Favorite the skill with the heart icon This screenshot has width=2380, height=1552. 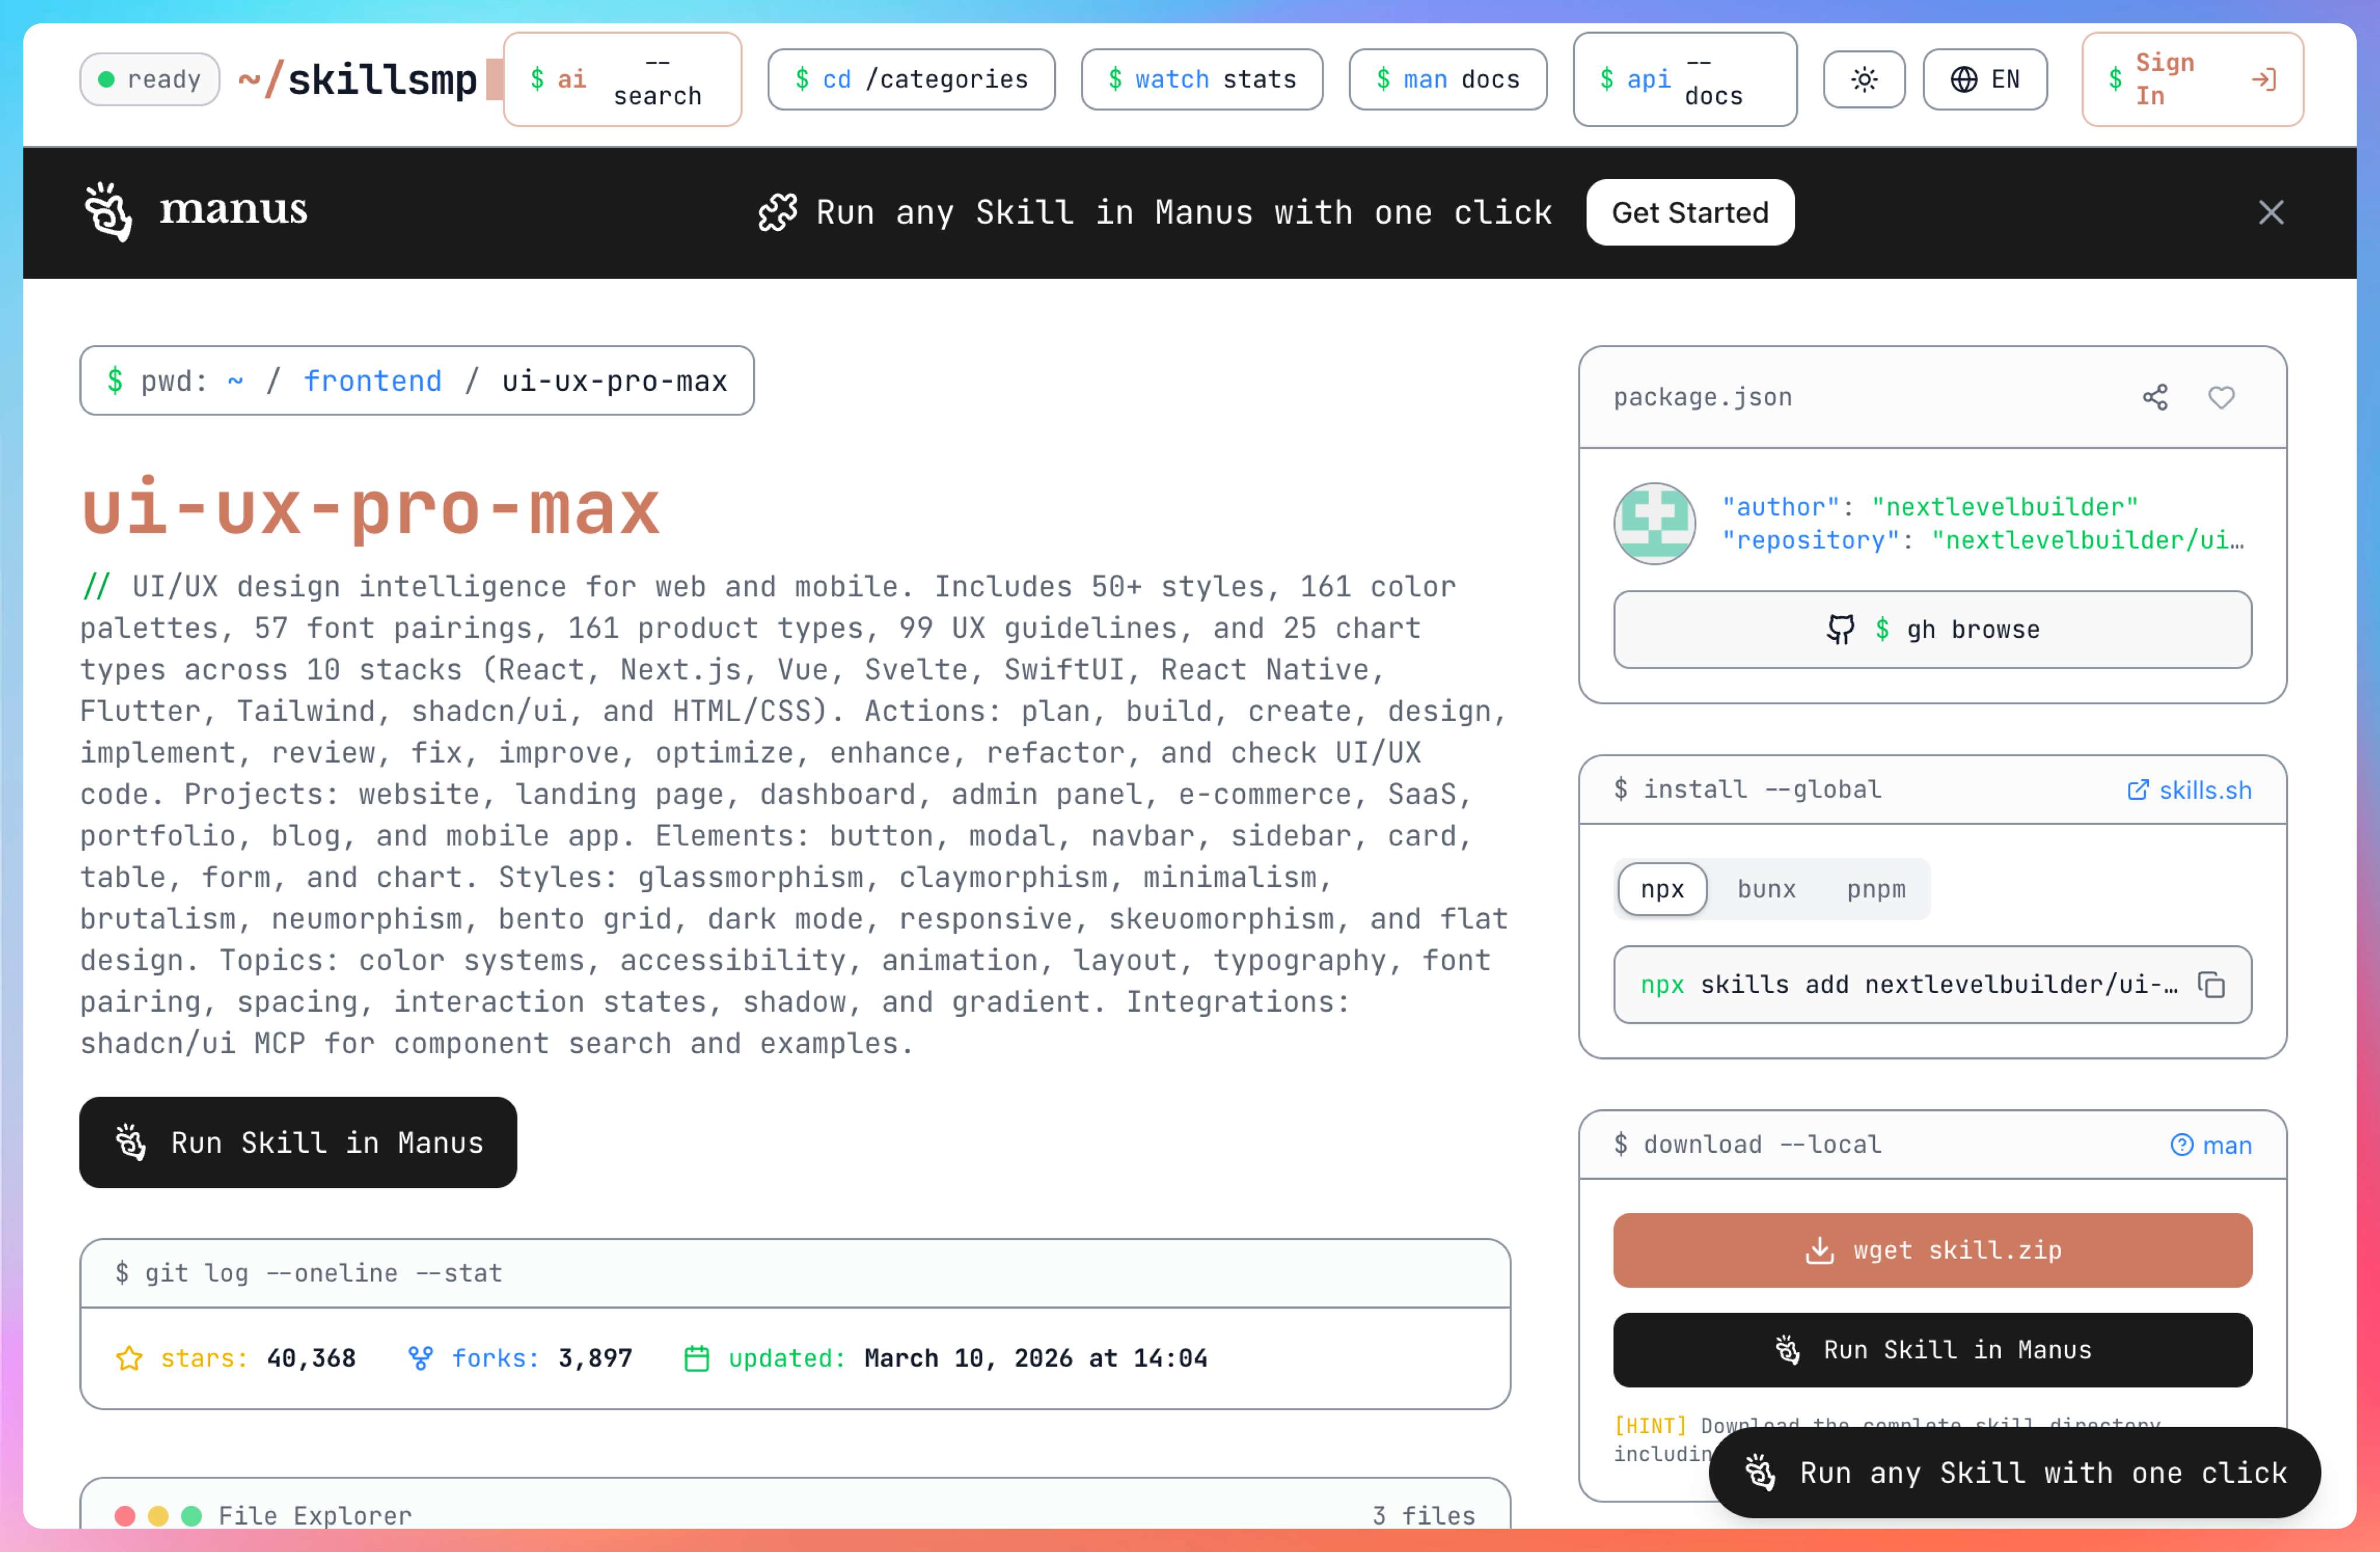[2221, 397]
